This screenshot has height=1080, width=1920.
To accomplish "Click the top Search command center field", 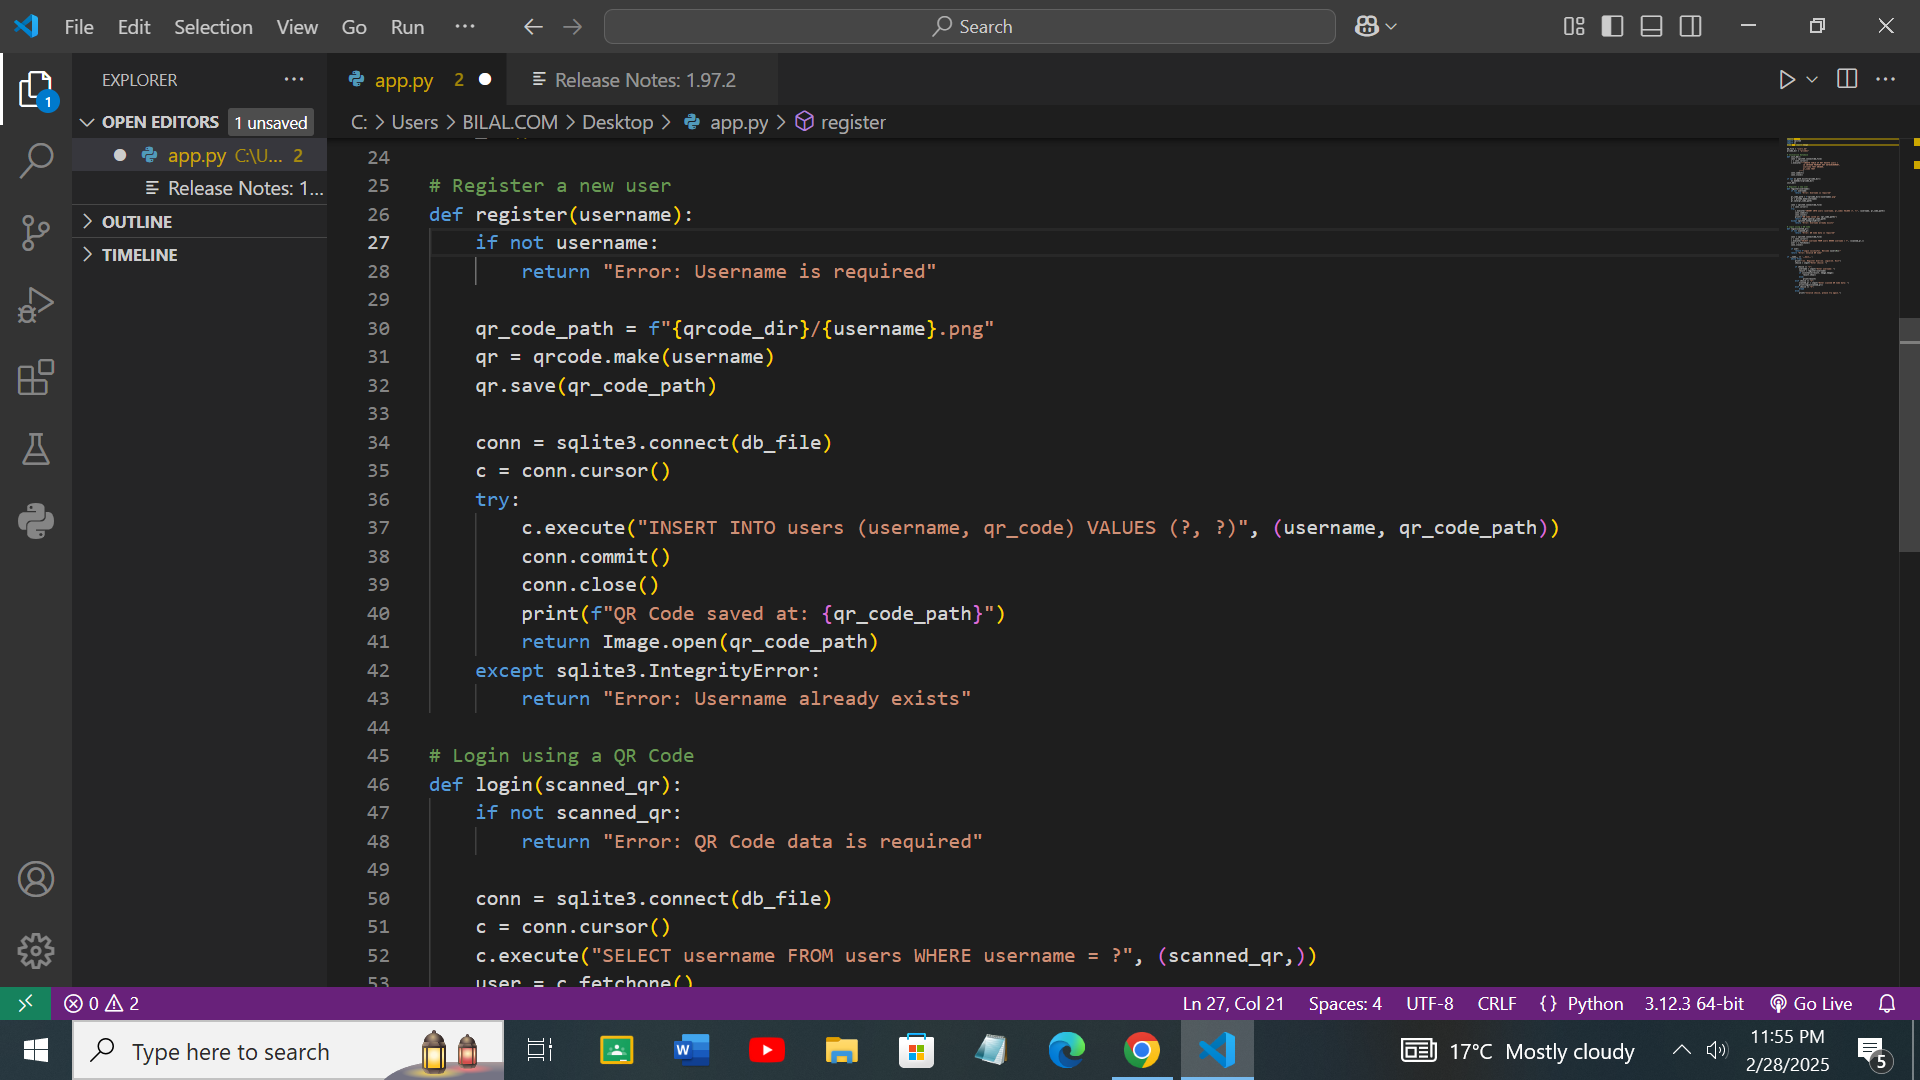I will coord(969,27).
